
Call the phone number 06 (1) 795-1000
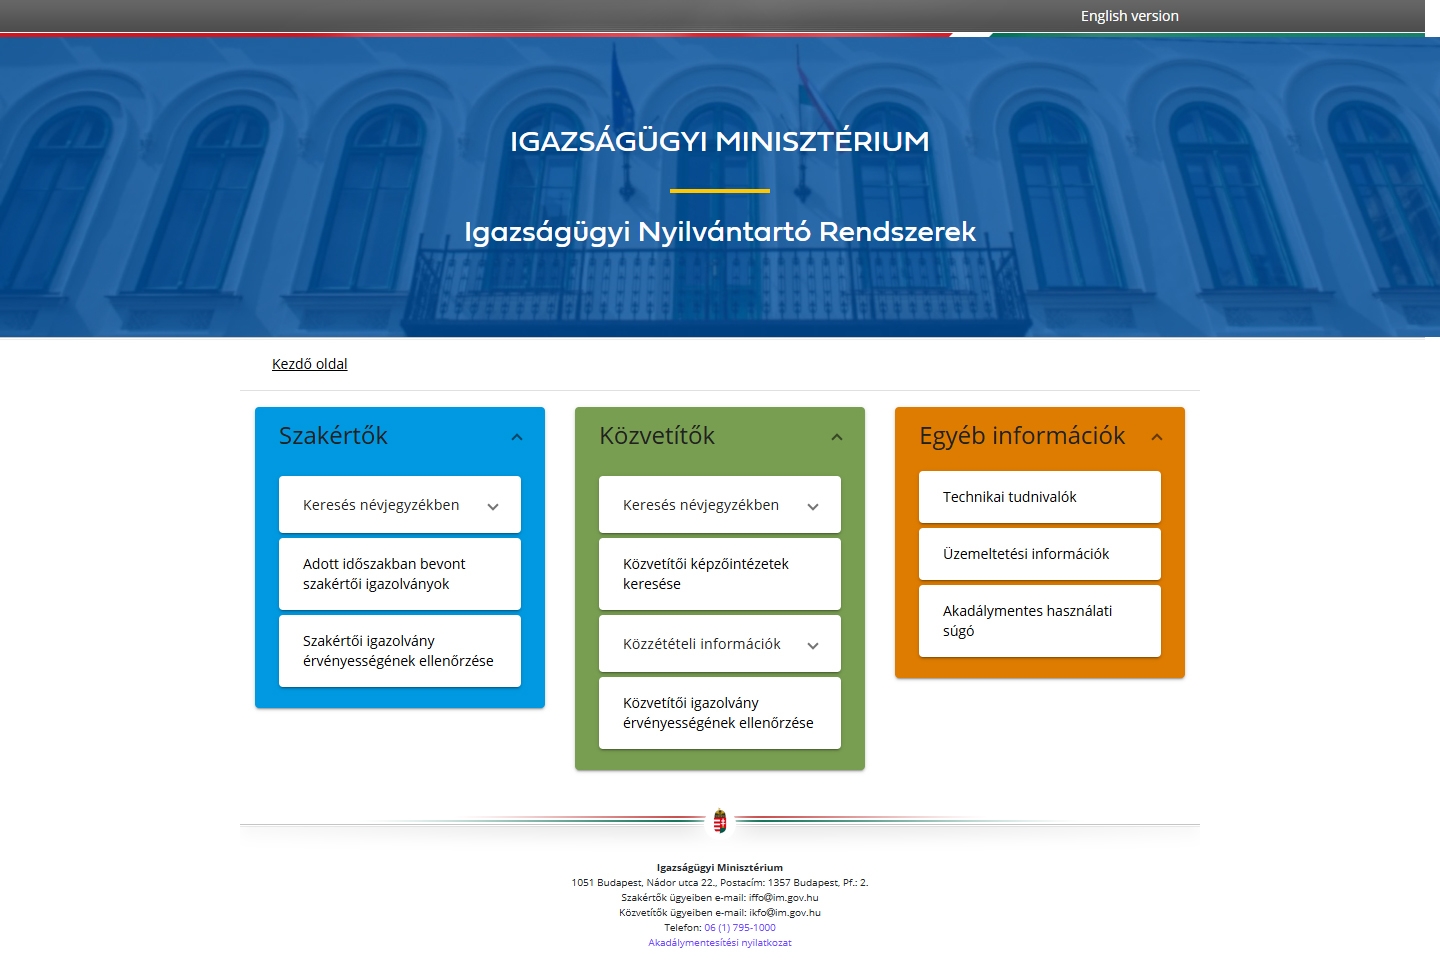[x=740, y=928]
